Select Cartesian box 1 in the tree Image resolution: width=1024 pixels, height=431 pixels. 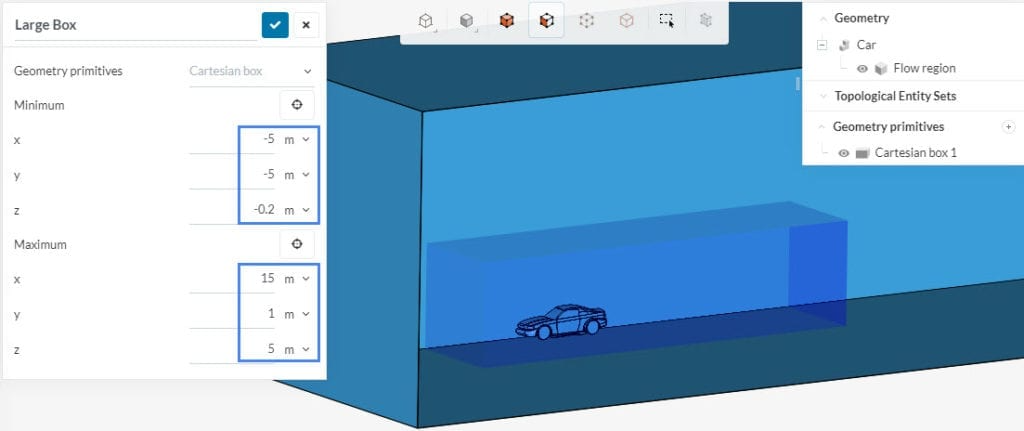coord(915,153)
